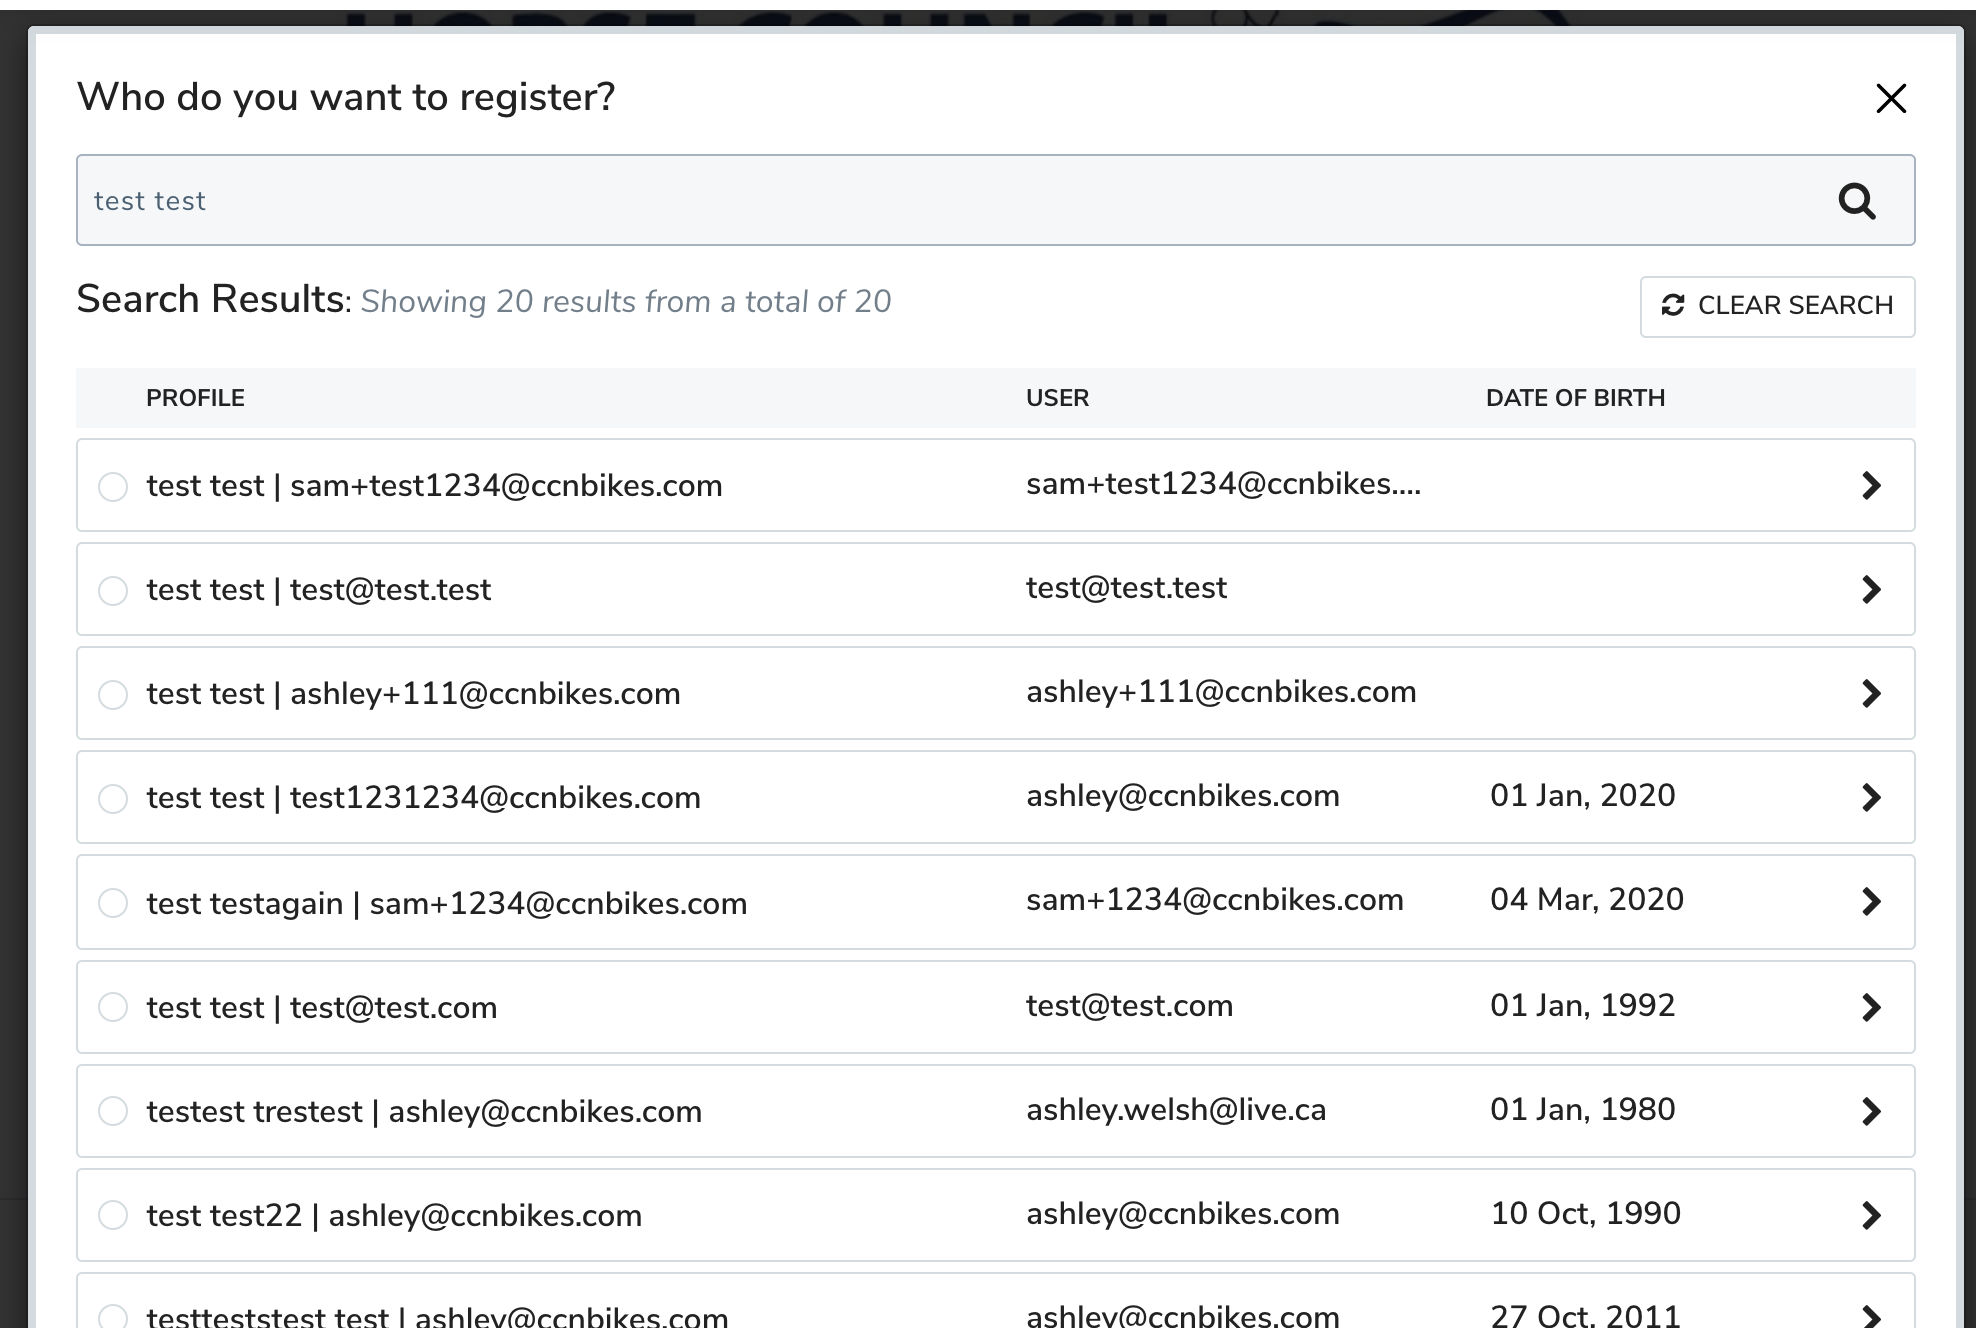Image resolution: width=1976 pixels, height=1328 pixels.
Task: Choose the ashley+111@ccnbikes.com profile radio
Action: point(113,695)
